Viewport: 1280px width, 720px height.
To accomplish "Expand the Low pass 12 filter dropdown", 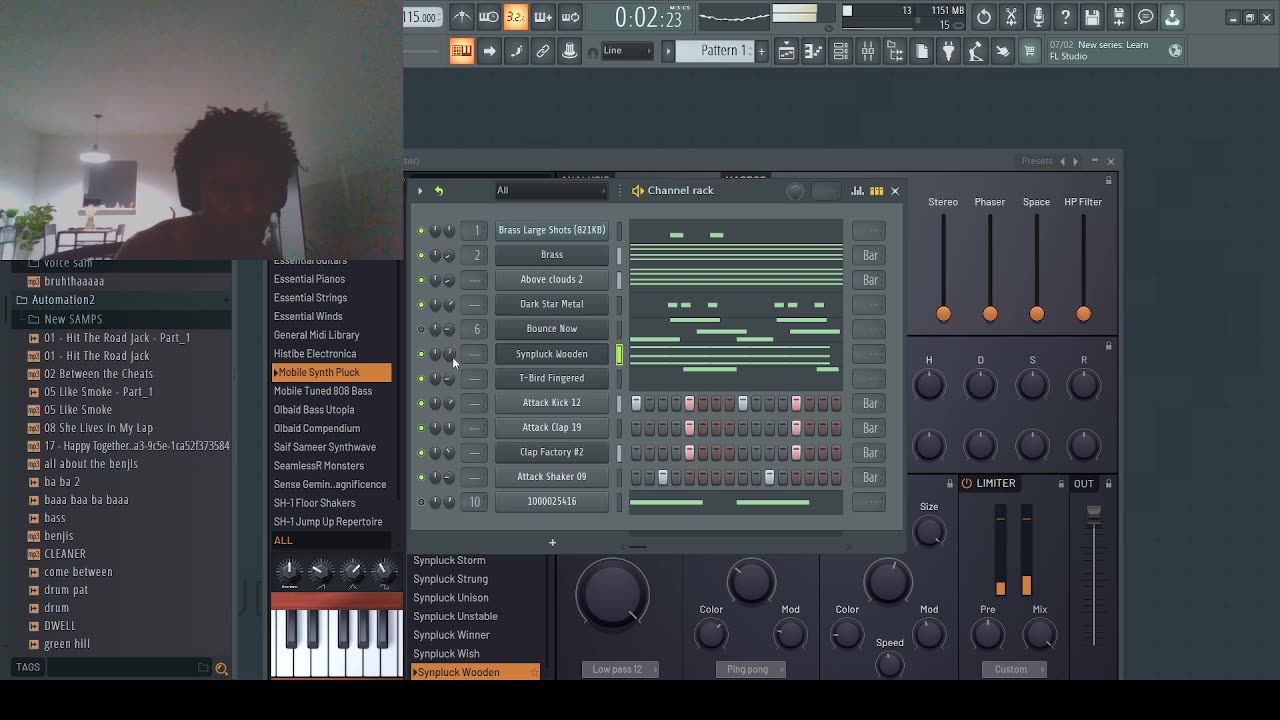I will click(620, 669).
